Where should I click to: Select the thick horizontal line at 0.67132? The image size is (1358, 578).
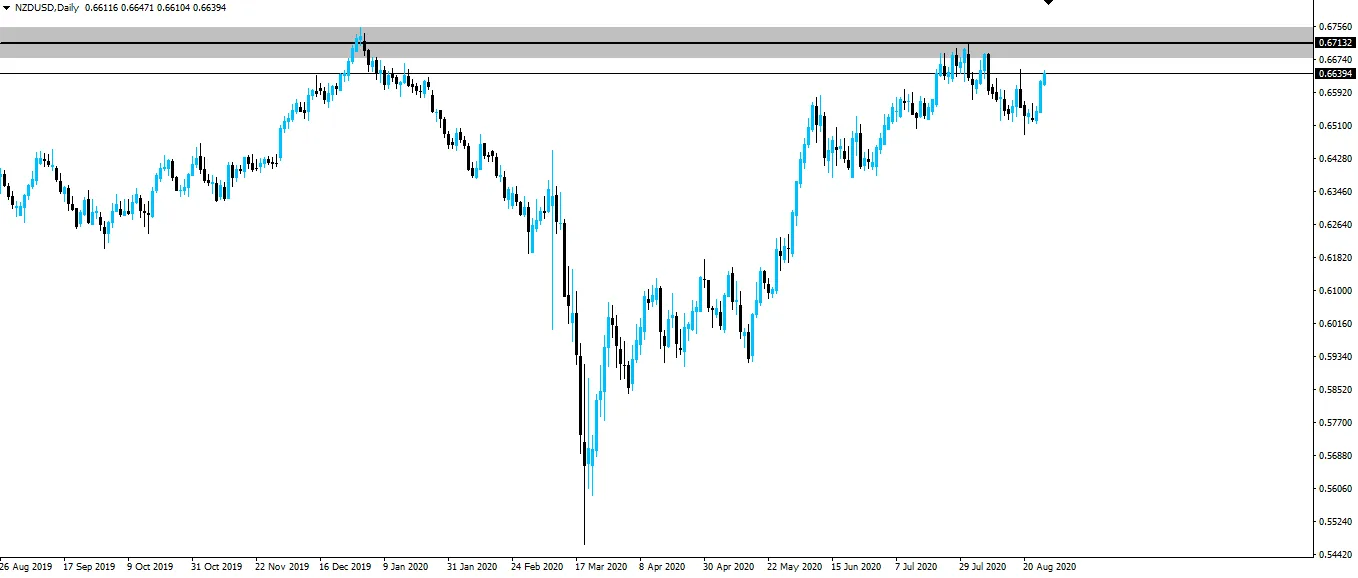655,43
